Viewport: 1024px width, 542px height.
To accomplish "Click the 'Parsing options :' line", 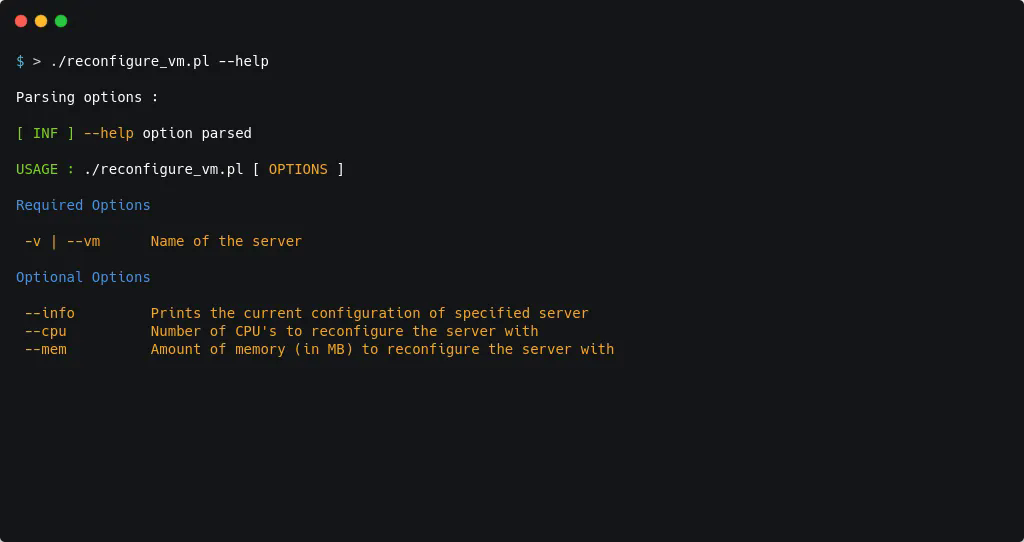I will tap(87, 97).
